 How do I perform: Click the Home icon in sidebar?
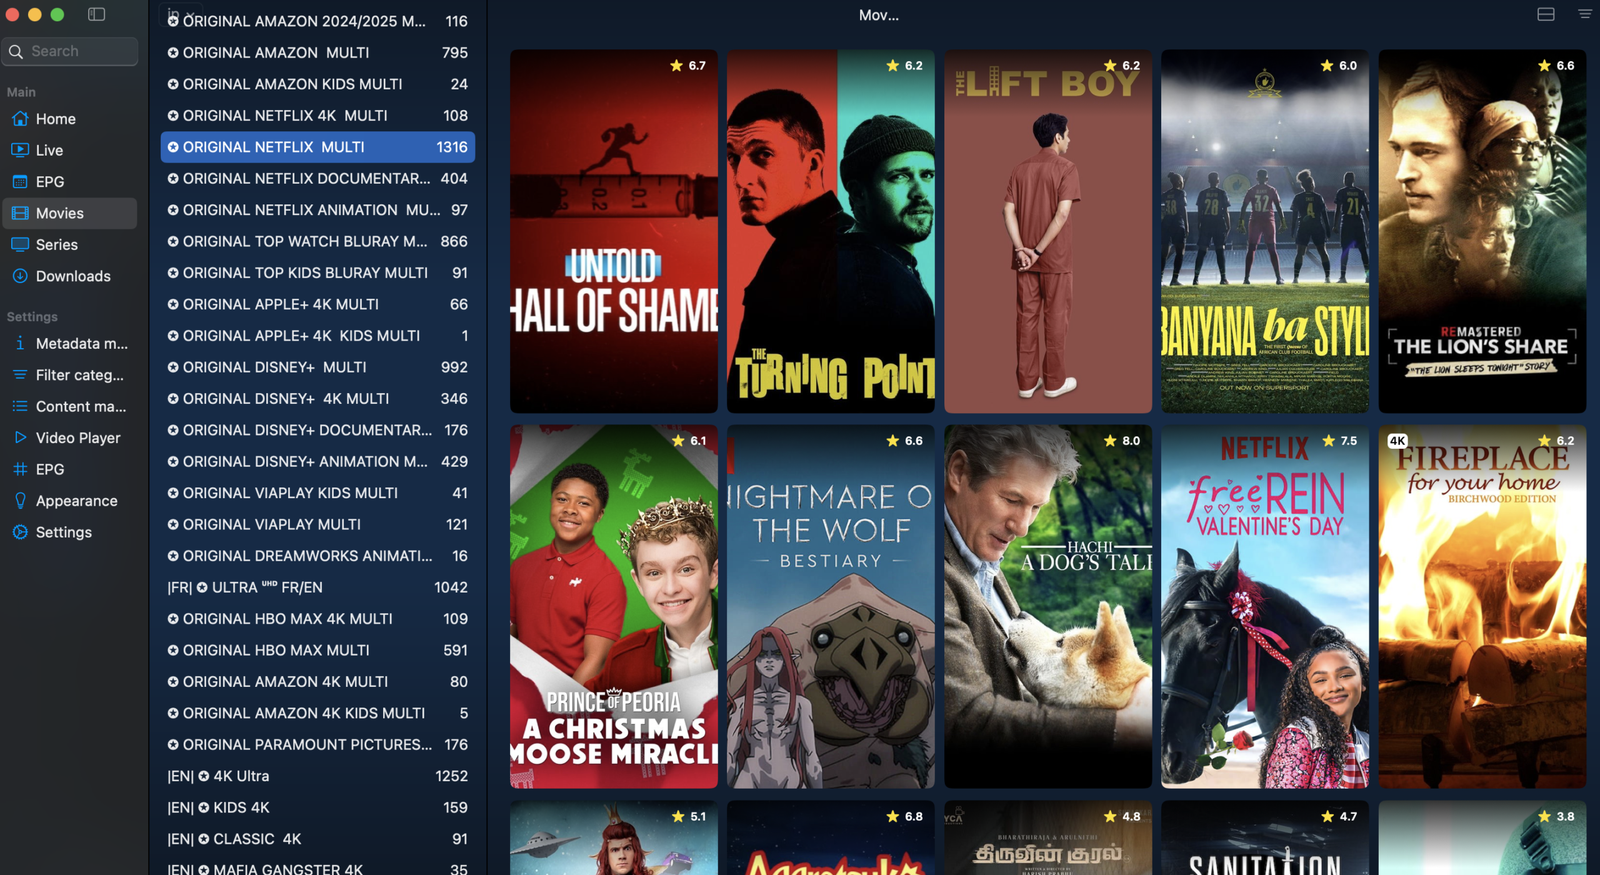pyautogui.click(x=20, y=119)
